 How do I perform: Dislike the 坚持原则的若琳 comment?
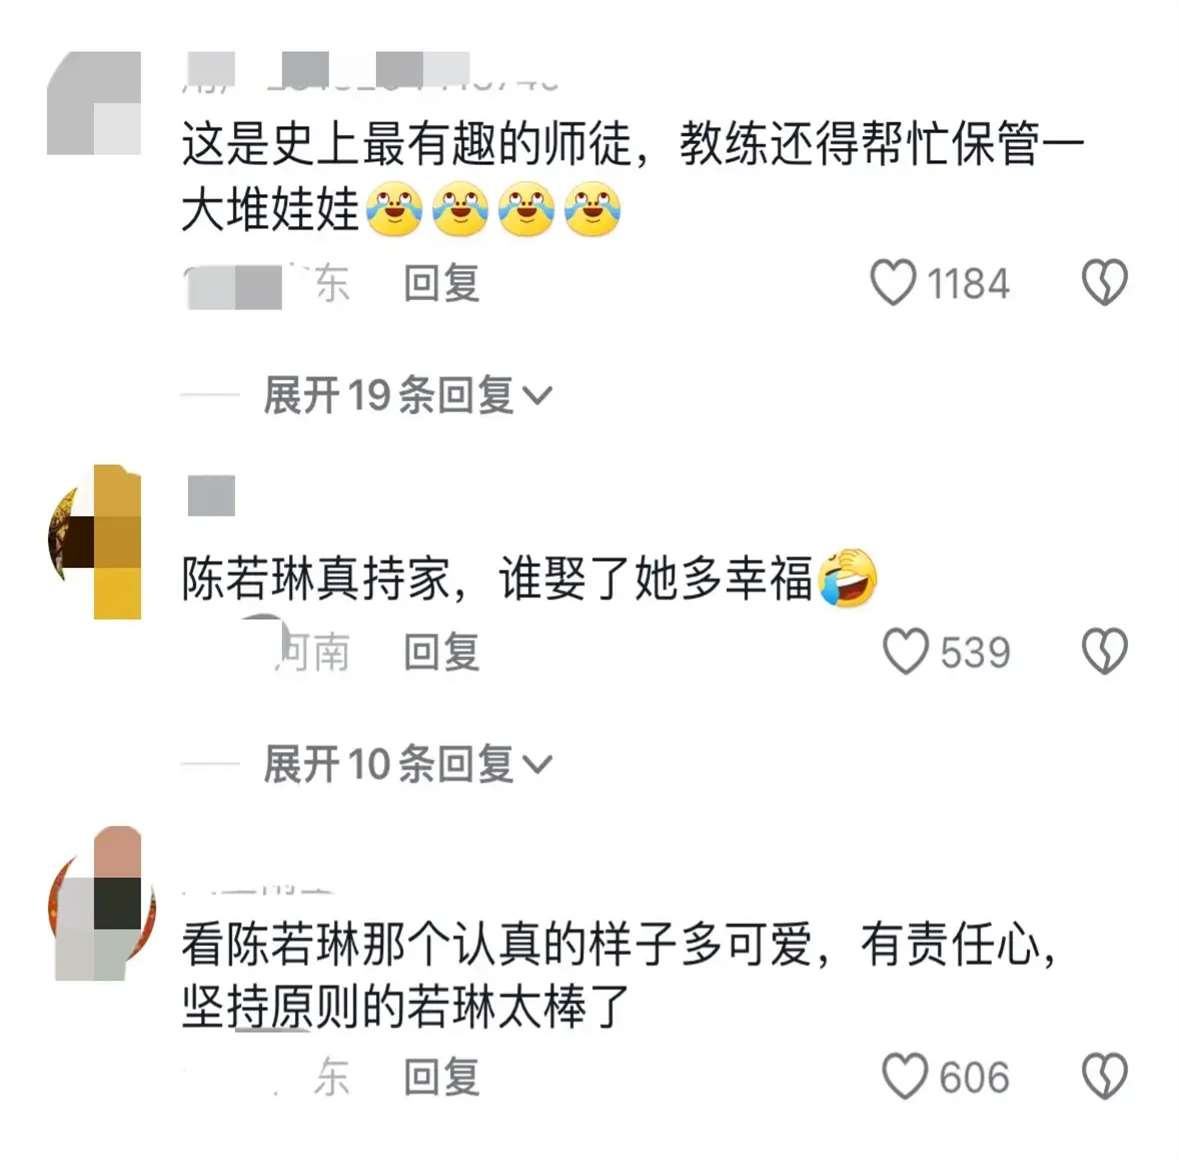point(1105,1077)
